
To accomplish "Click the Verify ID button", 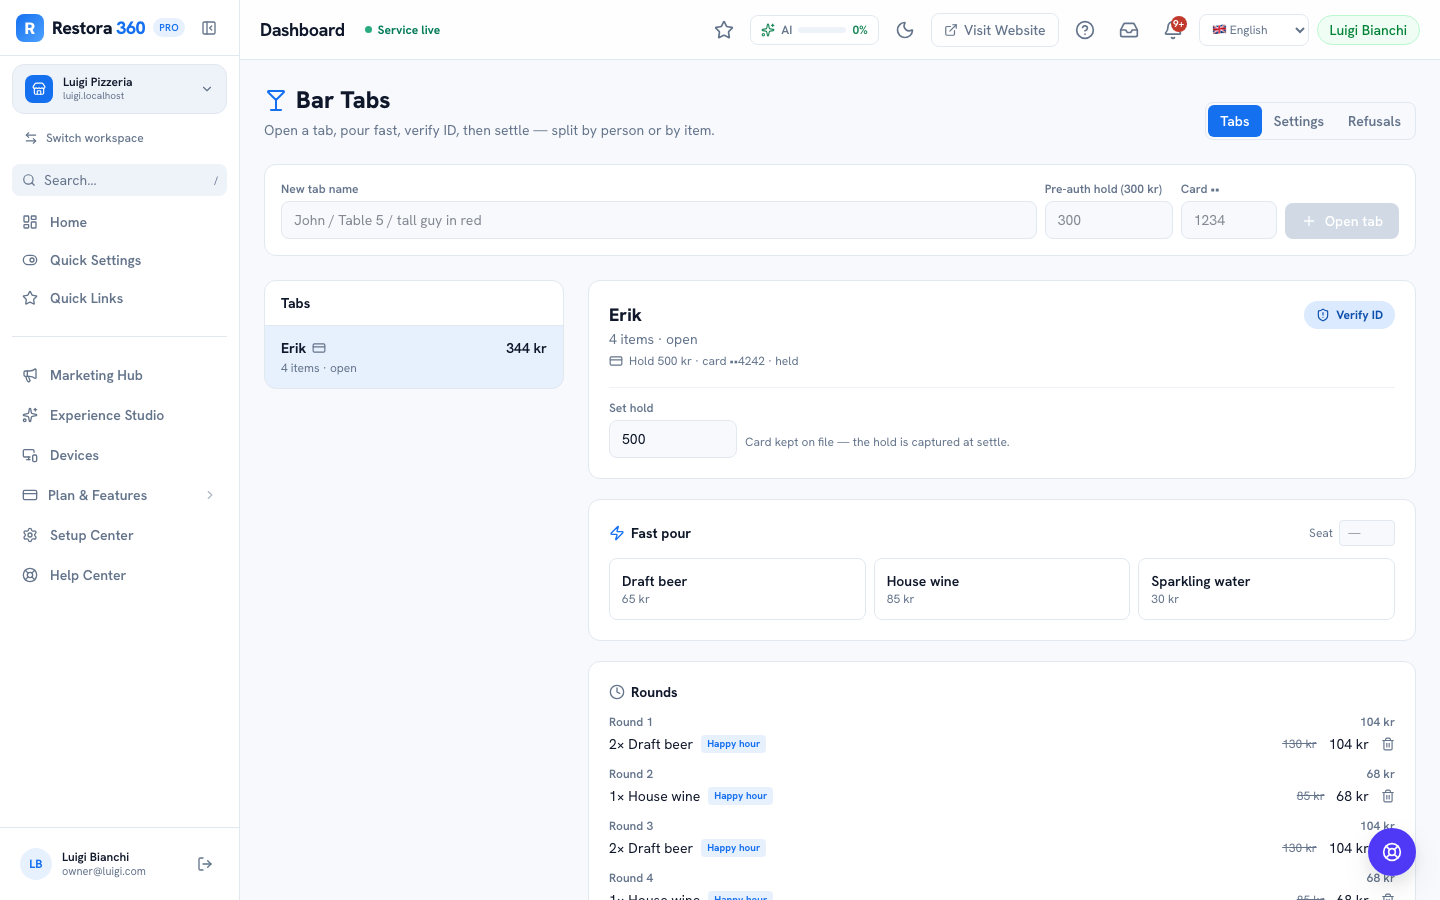I will (1349, 315).
